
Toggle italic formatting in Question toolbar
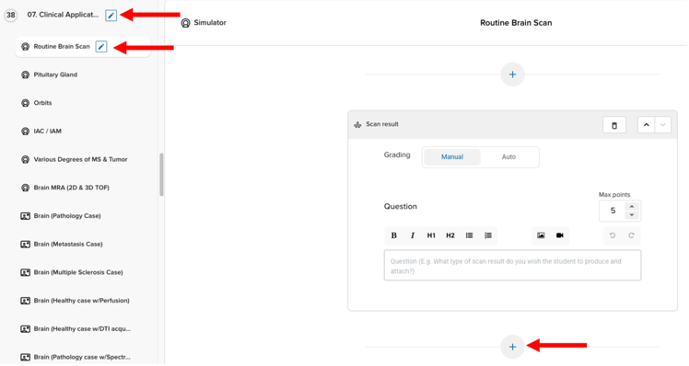[412, 236]
